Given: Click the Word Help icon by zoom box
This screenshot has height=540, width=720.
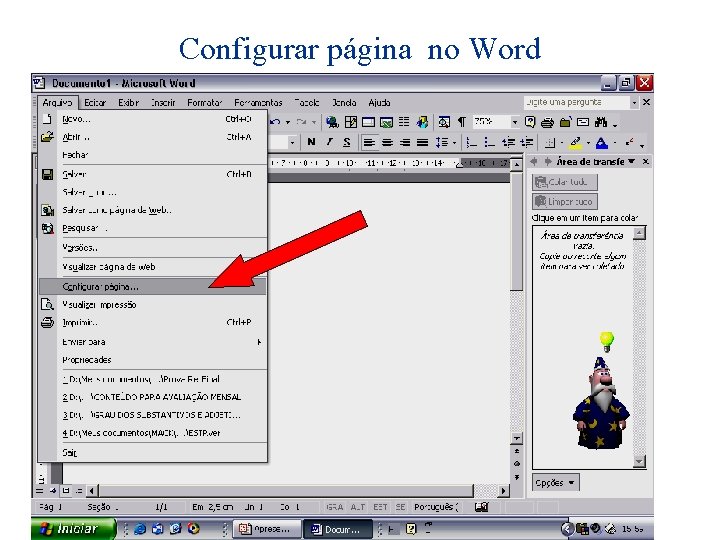Looking at the screenshot, I should (x=529, y=122).
